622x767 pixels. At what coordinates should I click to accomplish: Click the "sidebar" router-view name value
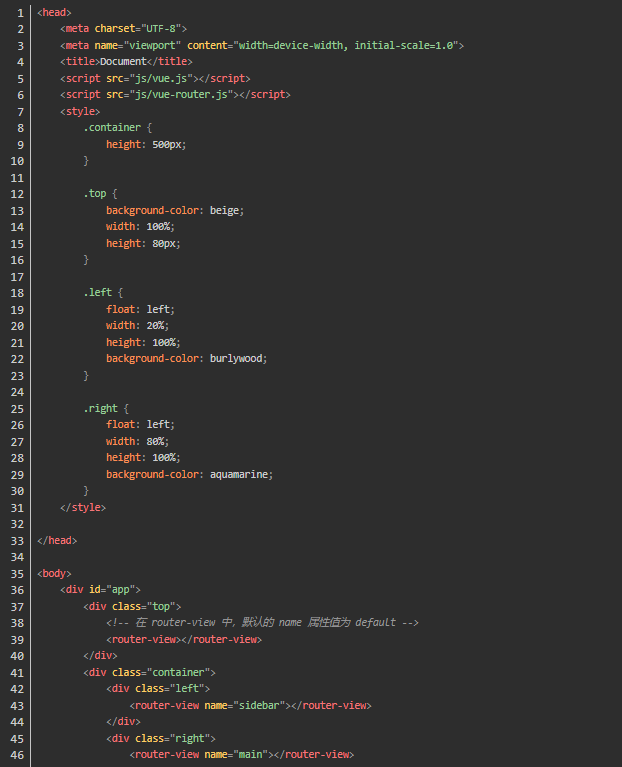tap(262, 705)
